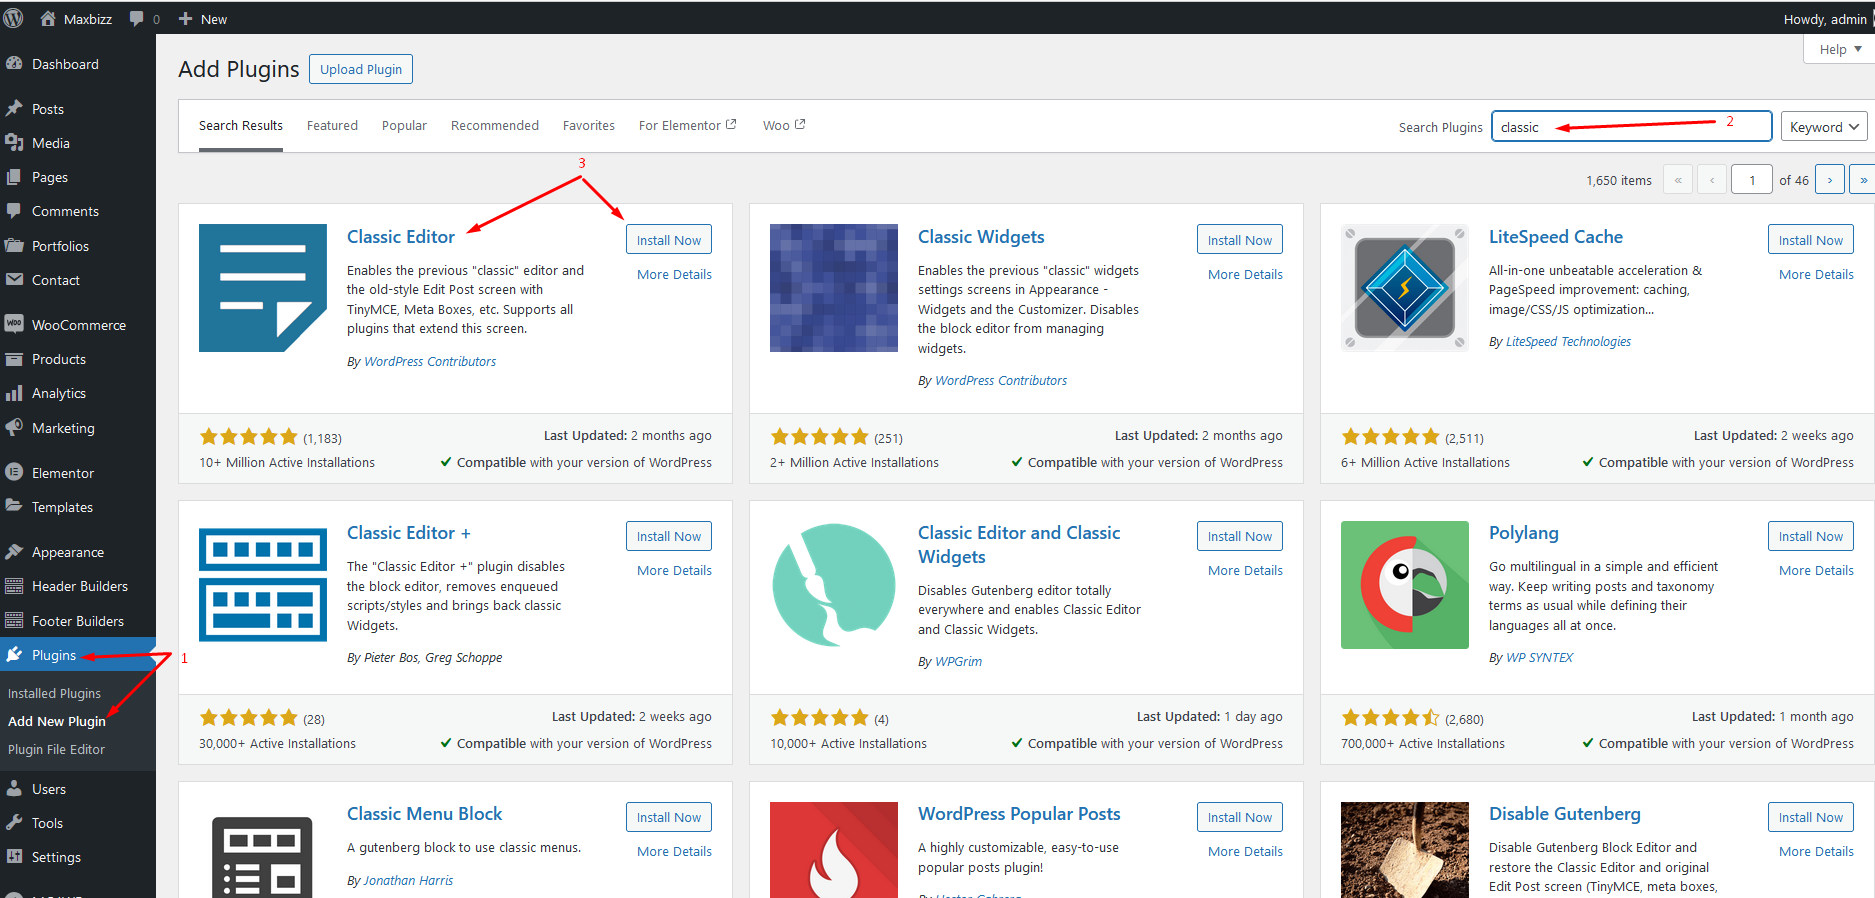1875x898 pixels.
Task: Open the Classic Widgets plugin title link
Action: 981,237
